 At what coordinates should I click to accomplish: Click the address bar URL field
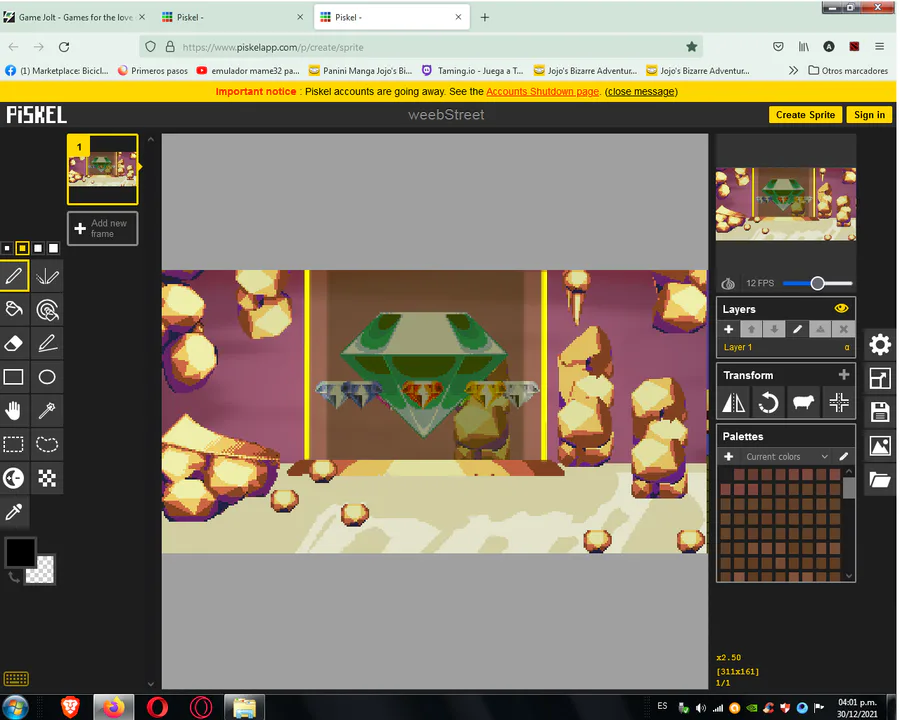(x=421, y=47)
